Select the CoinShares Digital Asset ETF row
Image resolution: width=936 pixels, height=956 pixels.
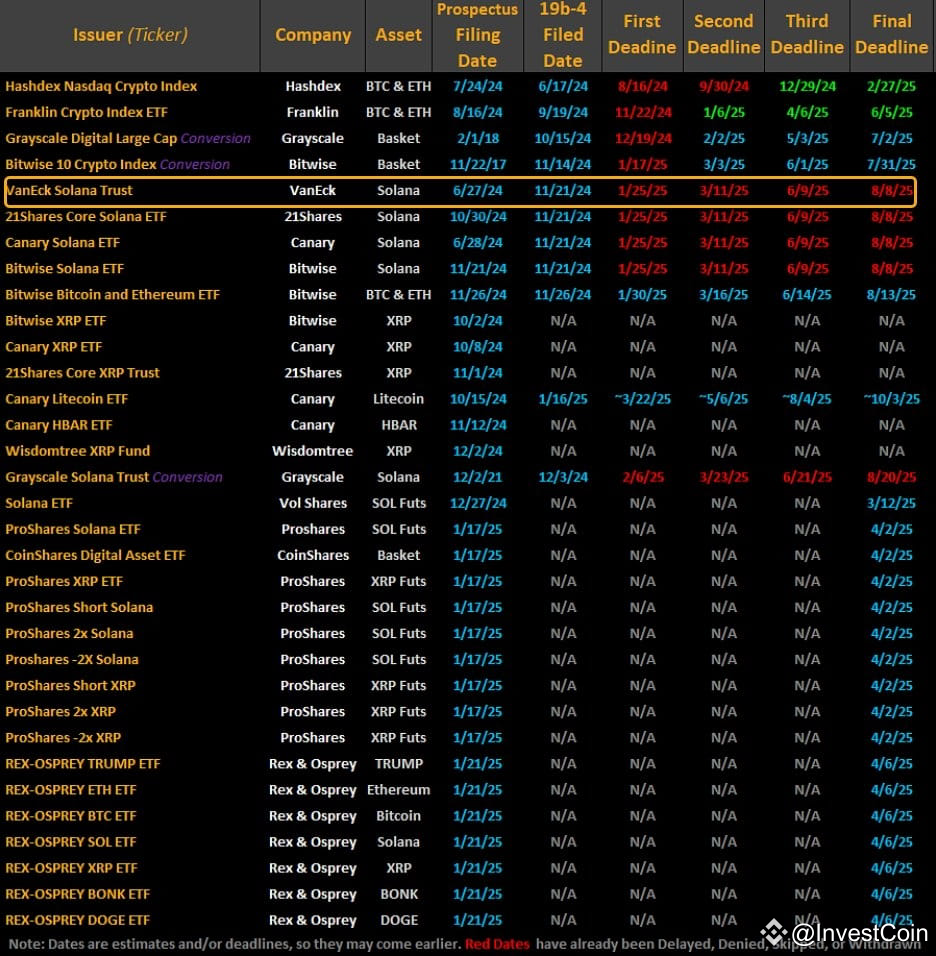(95, 555)
